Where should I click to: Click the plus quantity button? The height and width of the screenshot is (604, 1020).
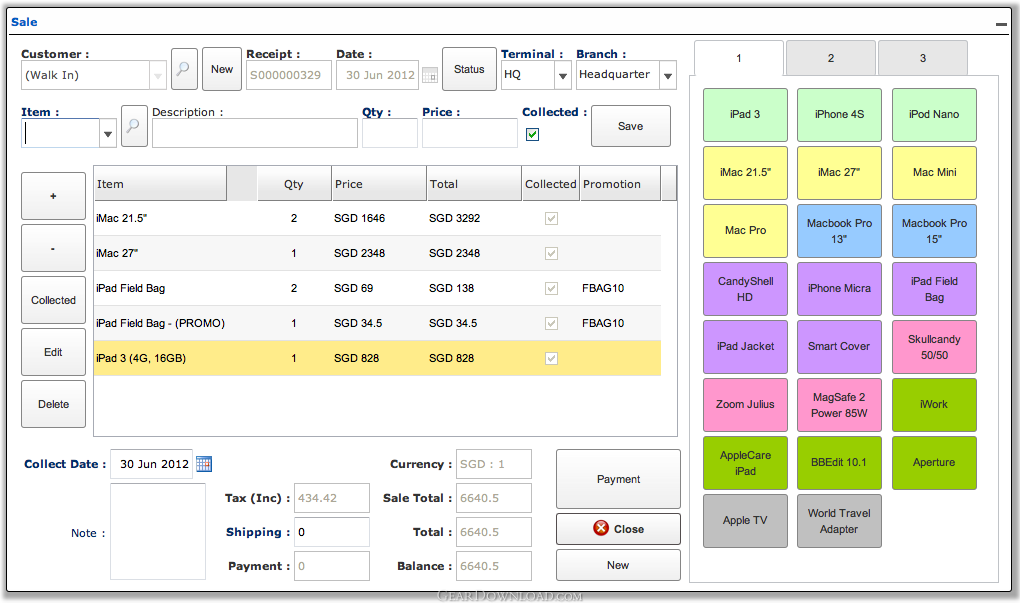coord(53,196)
